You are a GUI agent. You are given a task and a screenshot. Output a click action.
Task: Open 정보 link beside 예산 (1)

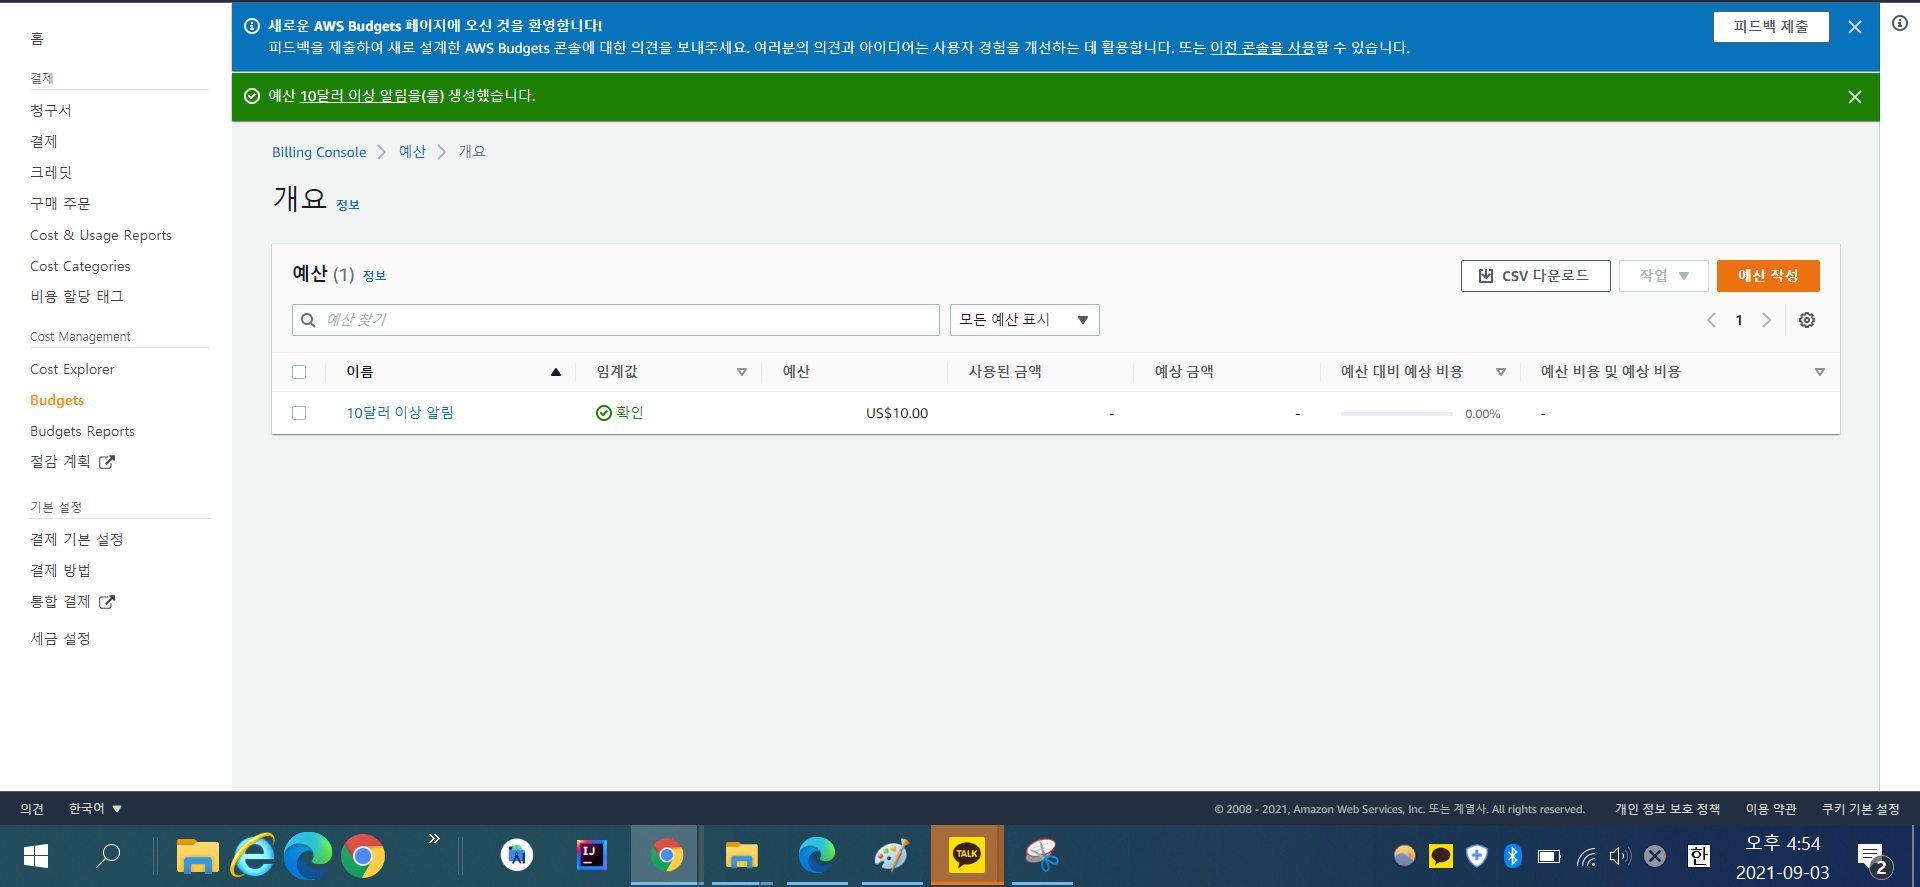pos(374,276)
